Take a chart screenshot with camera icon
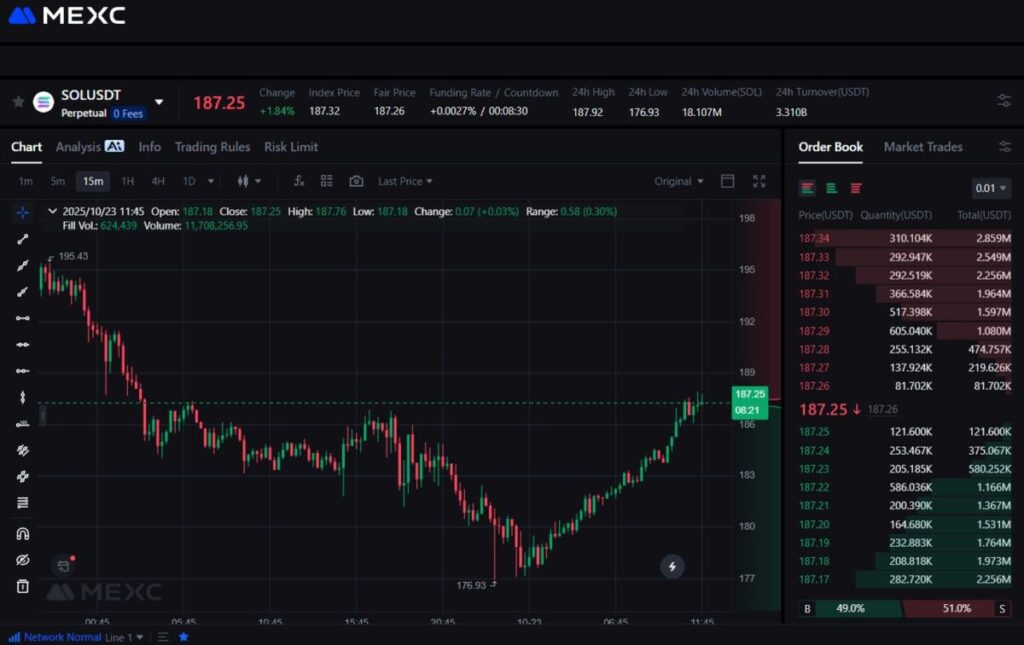The height and width of the screenshot is (645, 1024). coord(356,181)
